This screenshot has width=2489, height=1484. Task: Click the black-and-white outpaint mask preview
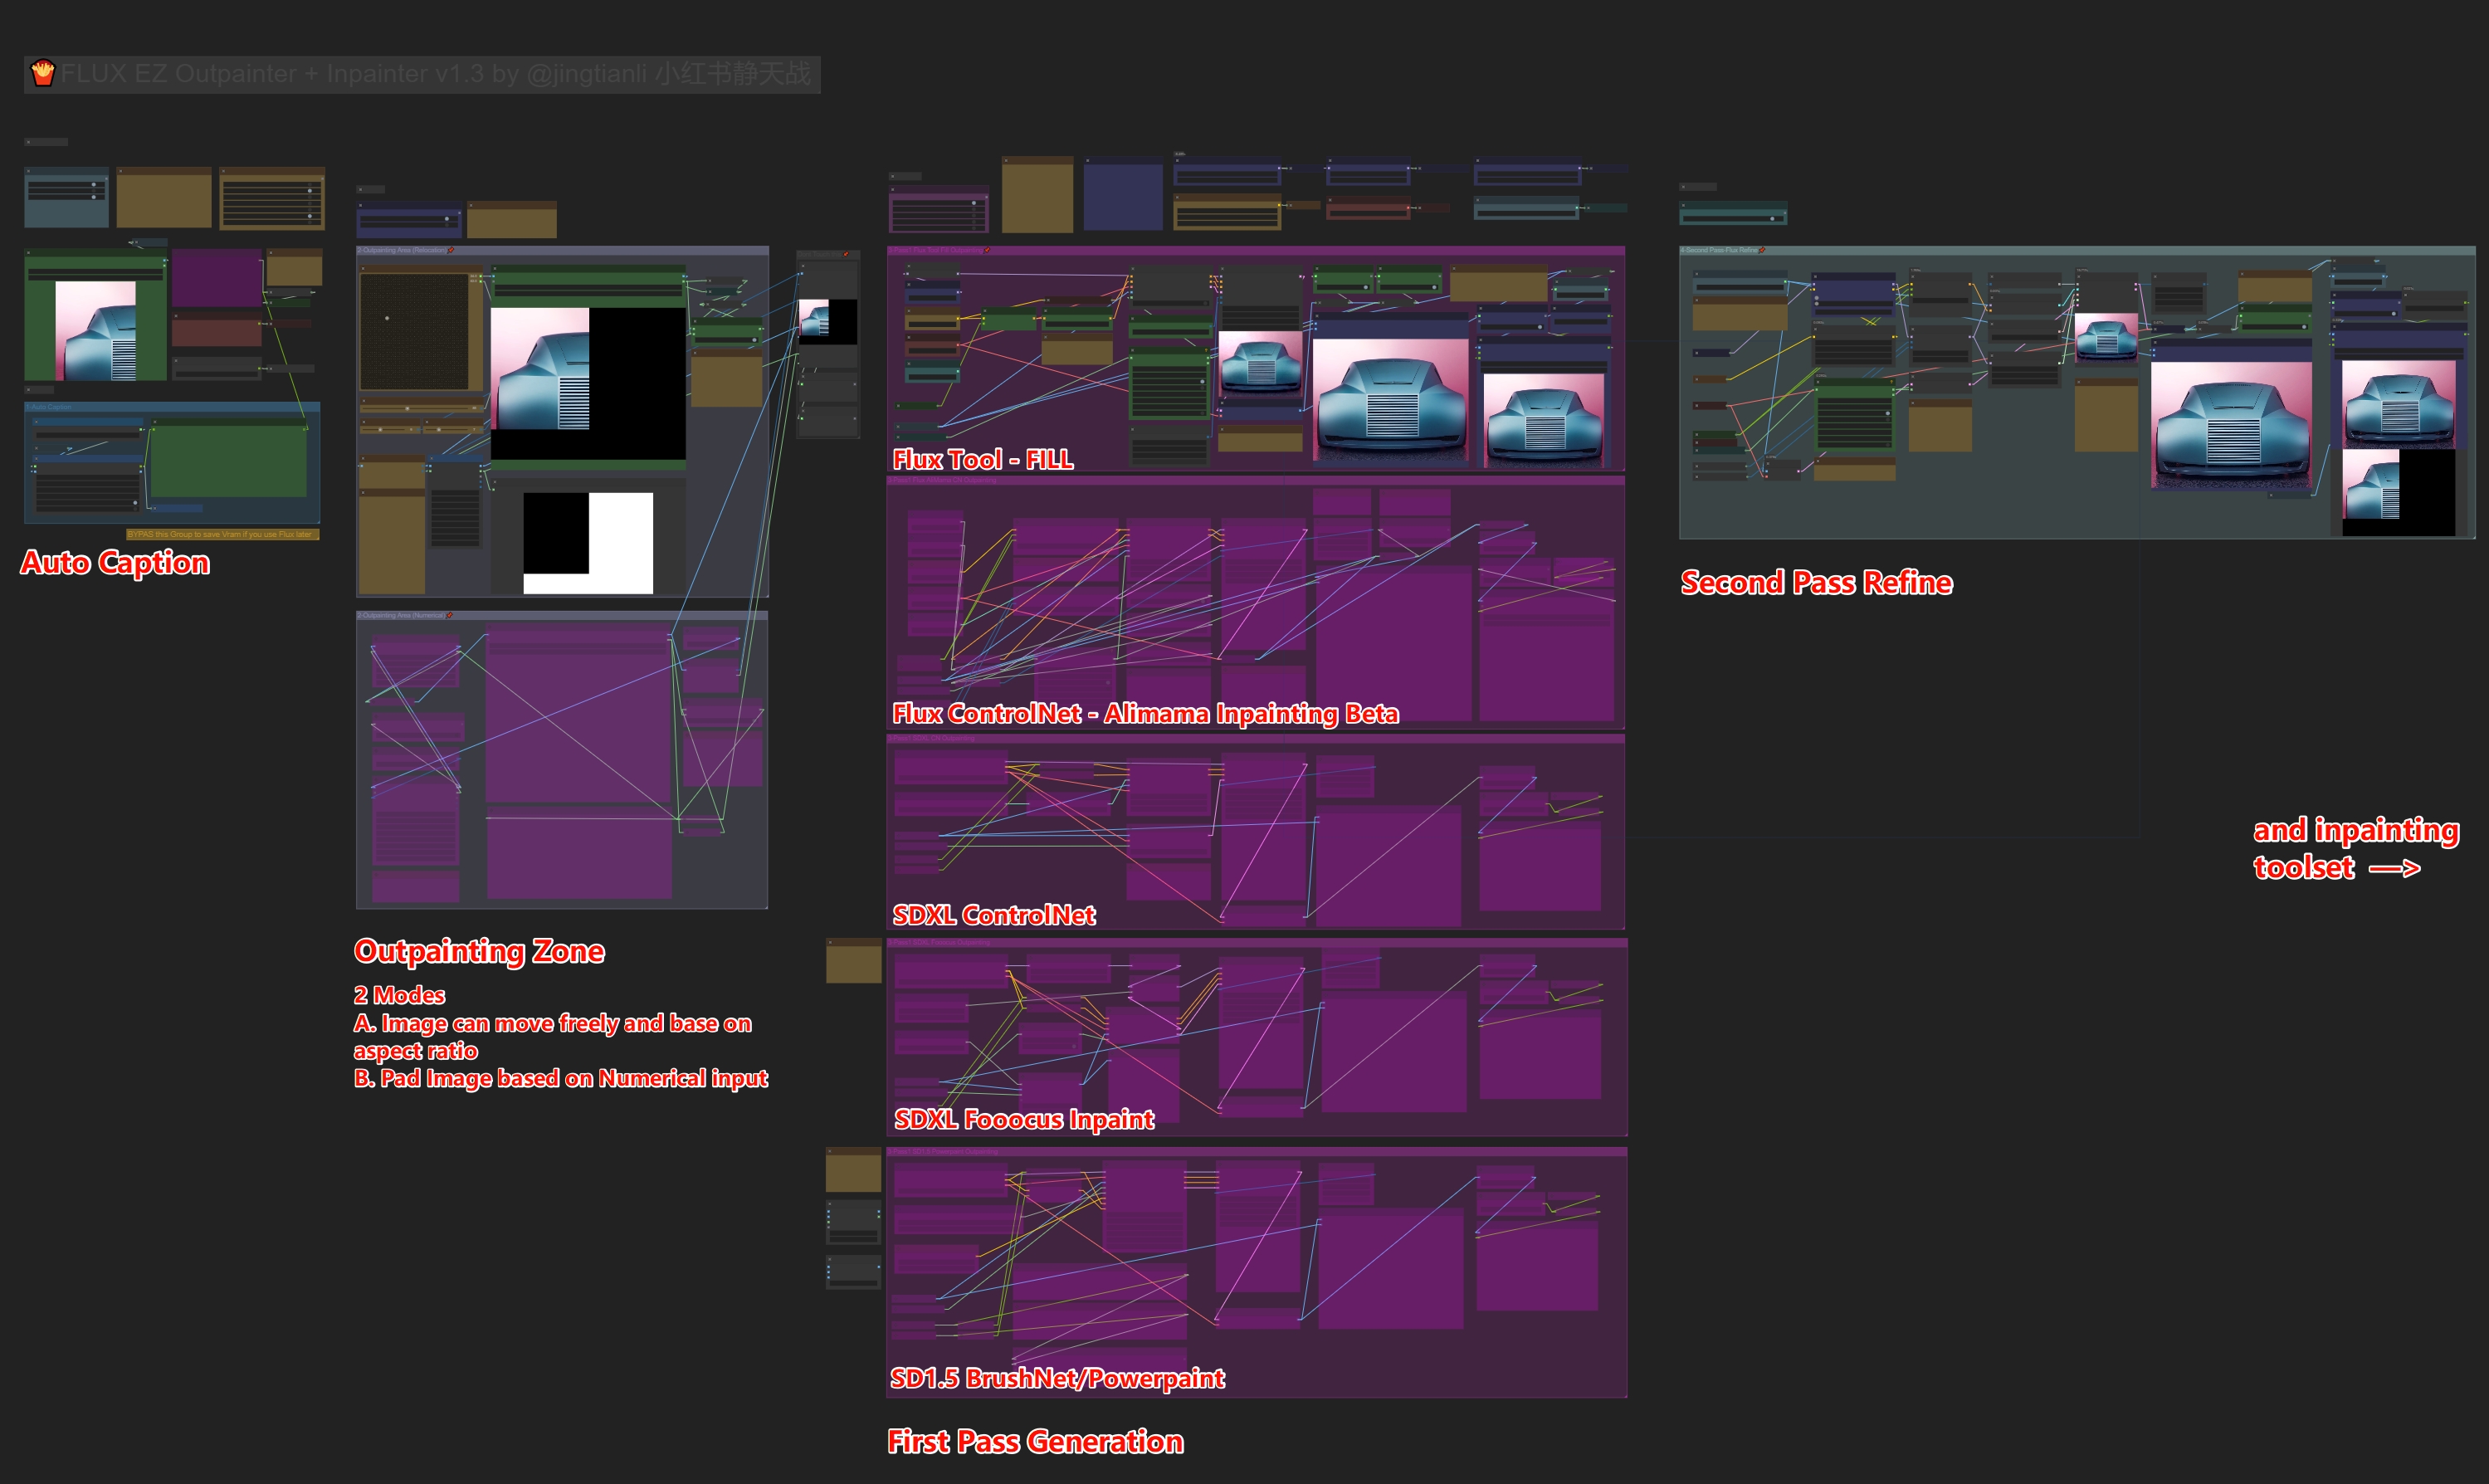(588, 543)
